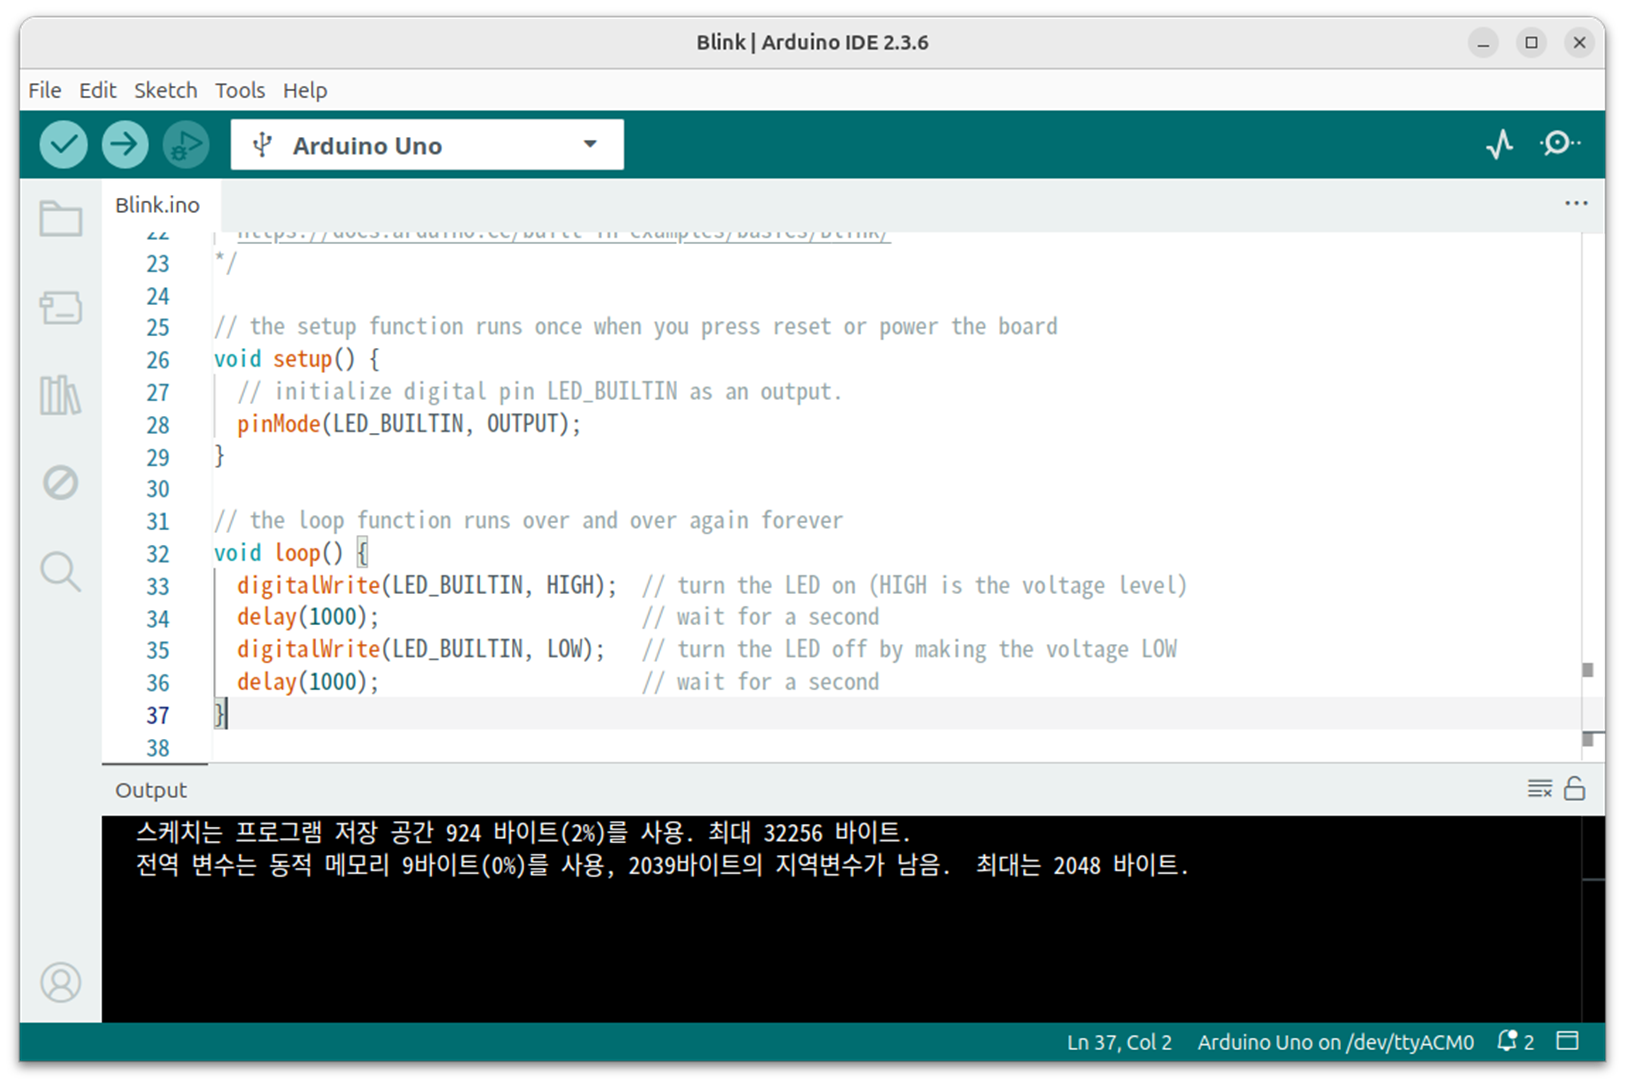
Task: Click the editor vertical scrollbar
Action: click(x=1593, y=497)
